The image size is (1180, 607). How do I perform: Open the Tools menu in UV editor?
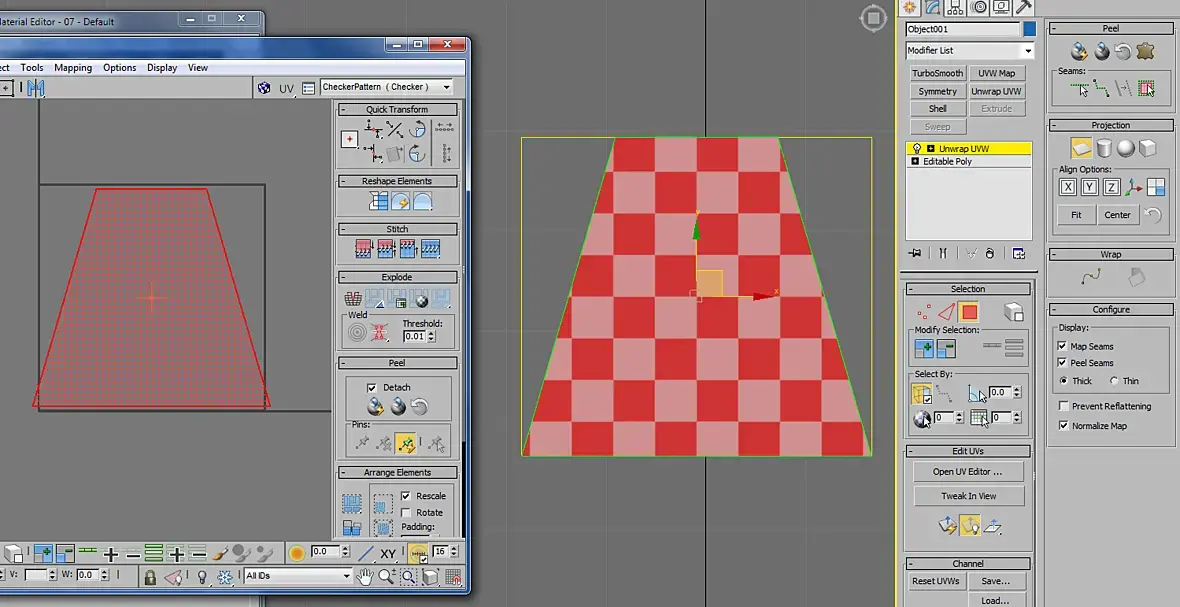[x=32, y=68]
